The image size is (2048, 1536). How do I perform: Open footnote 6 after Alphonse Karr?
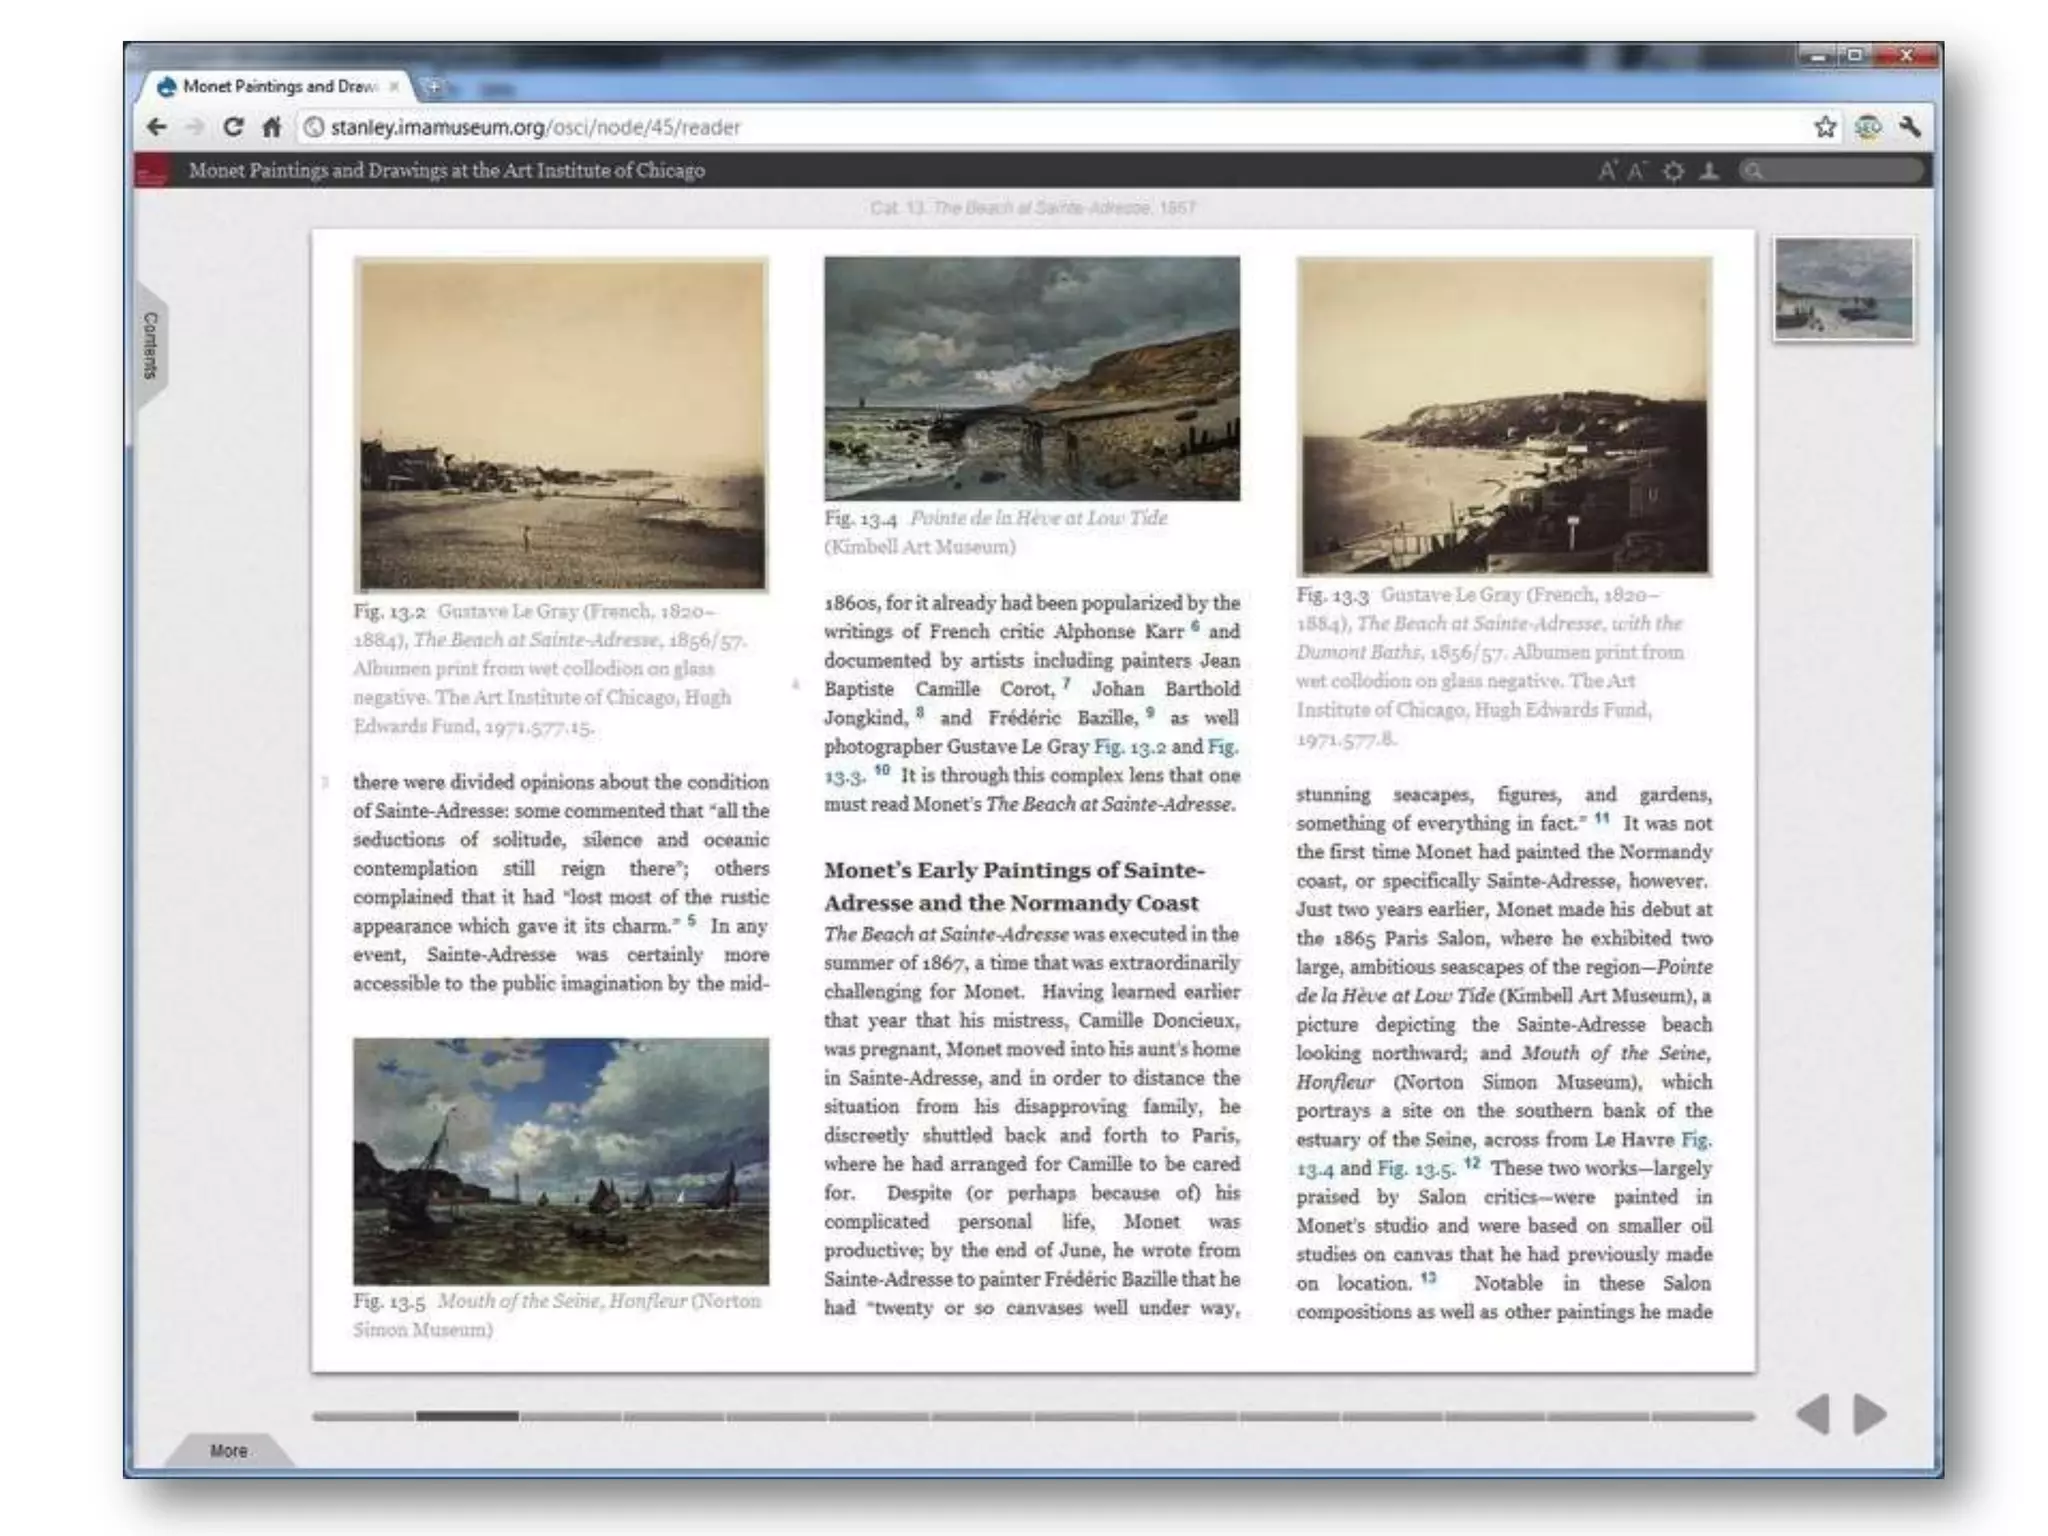pos(1195,627)
